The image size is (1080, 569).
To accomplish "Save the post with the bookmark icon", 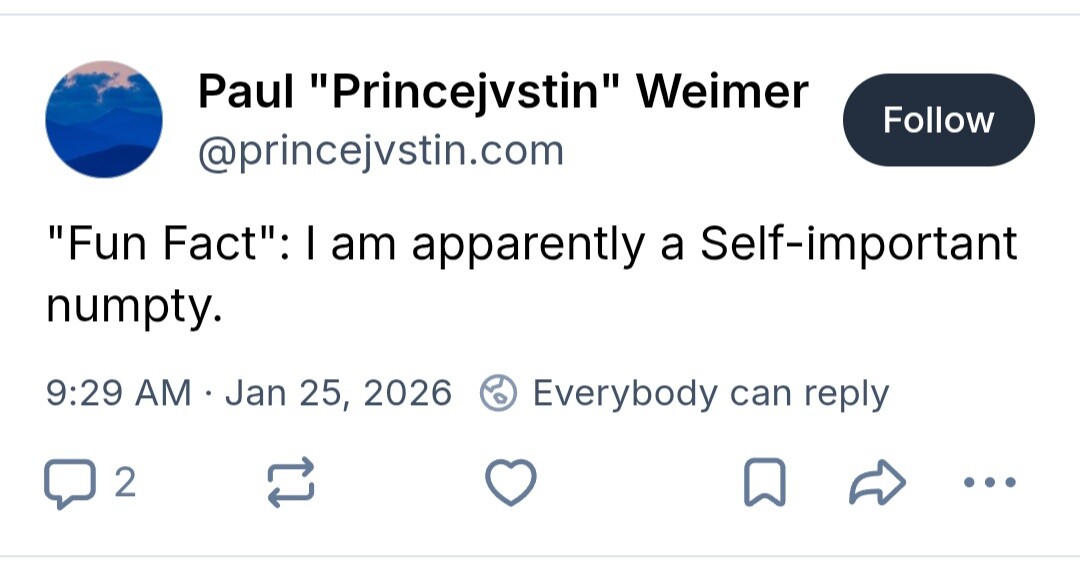I will 765,484.
